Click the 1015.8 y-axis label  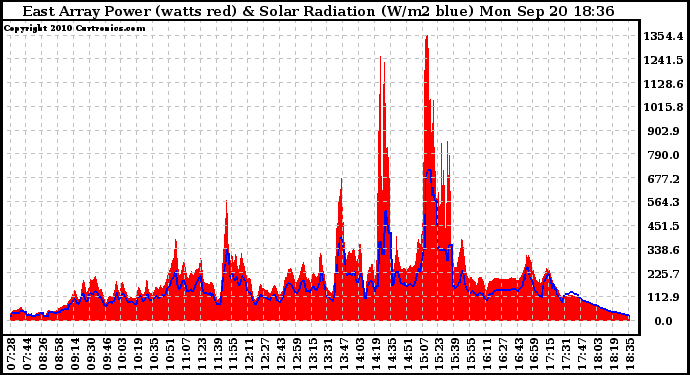click(664, 107)
